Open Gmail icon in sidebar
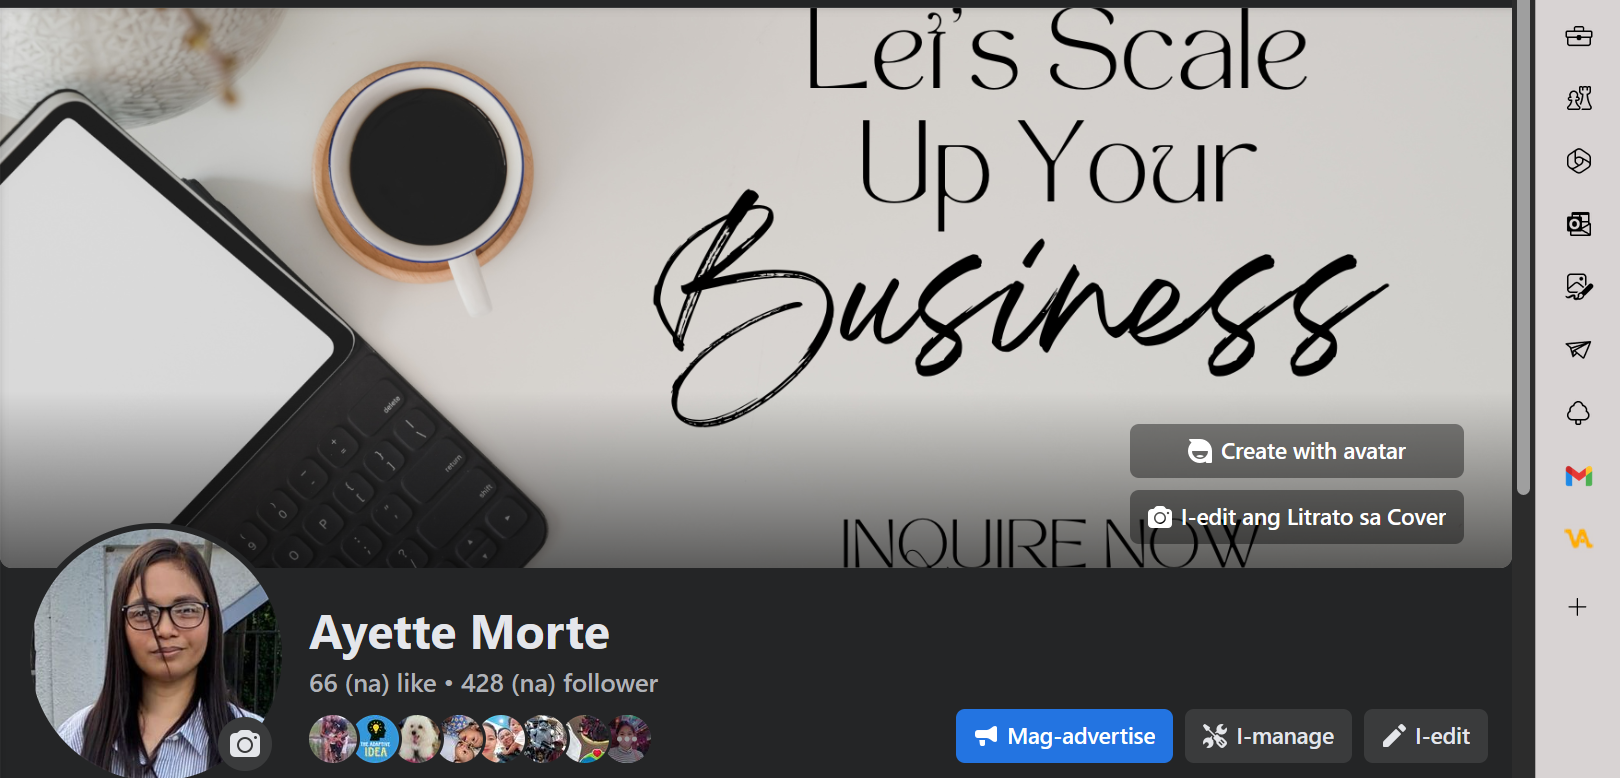1620x778 pixels. point(1579,476)
